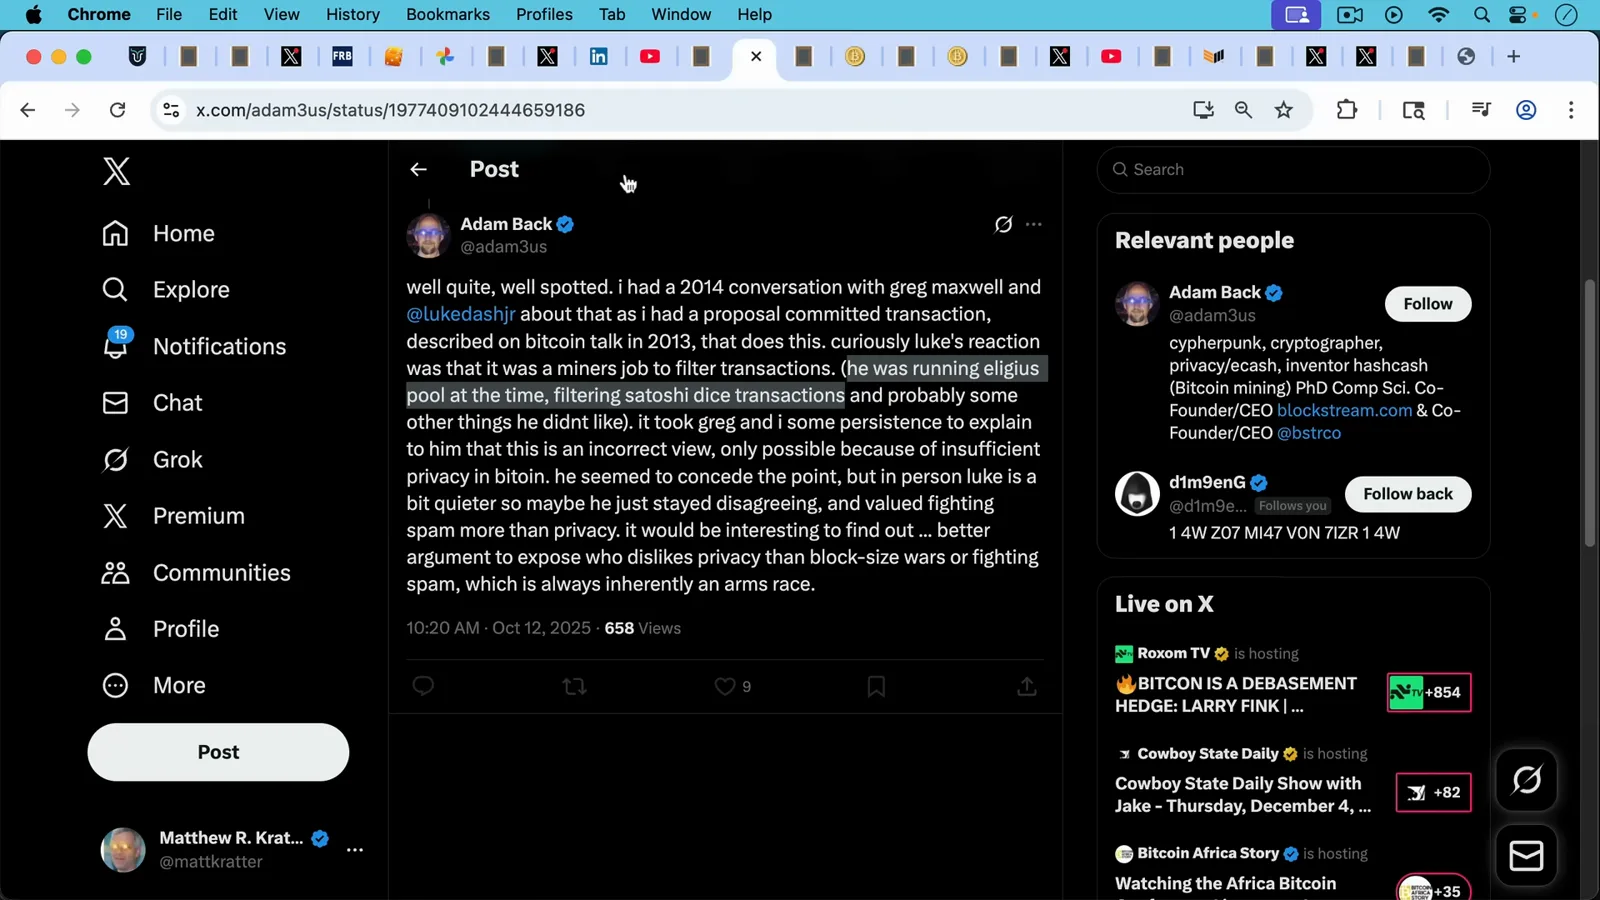Bookmark page with the star icon

pyautogui.click(x=1284, y=110)
